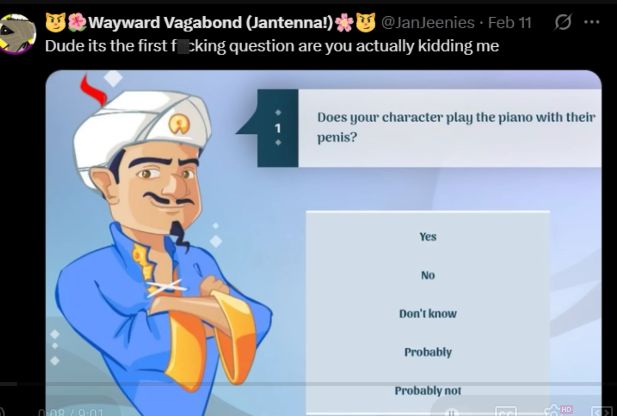The height and width of the screenshot is (416, 617).
Task: Click the cat emoji before the display name
Action: 55,22
